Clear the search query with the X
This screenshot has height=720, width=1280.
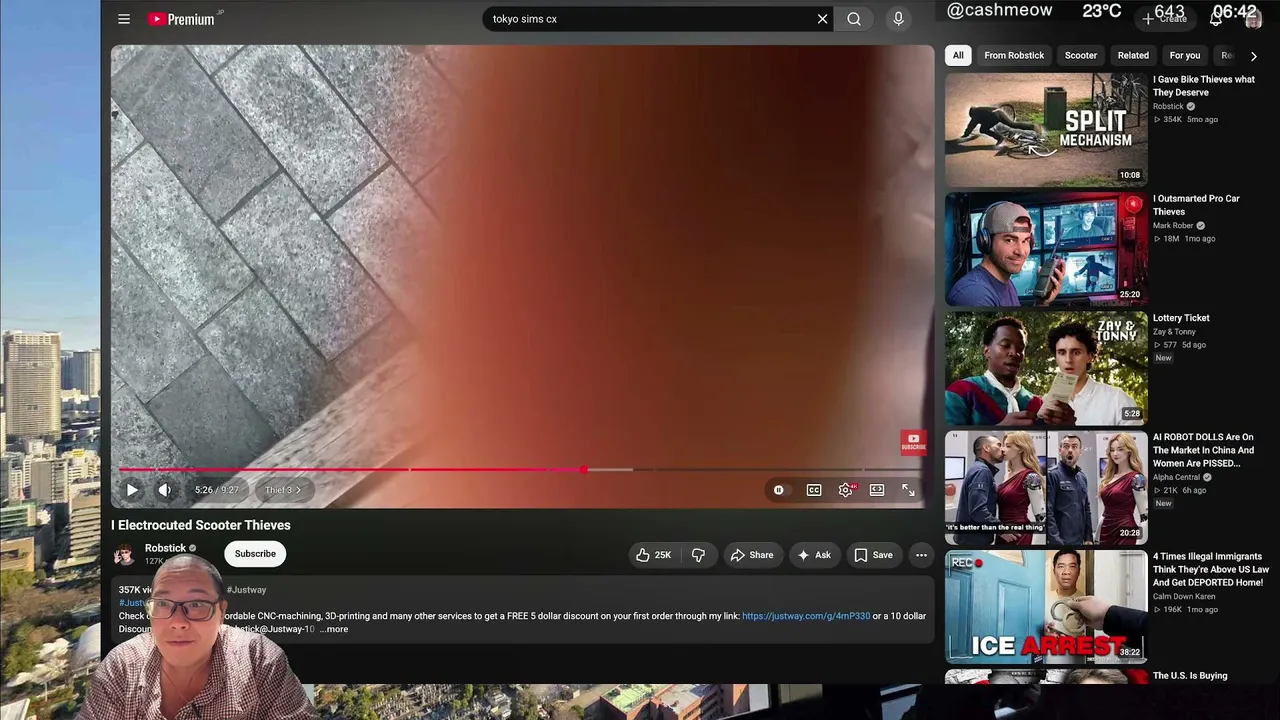822,19
